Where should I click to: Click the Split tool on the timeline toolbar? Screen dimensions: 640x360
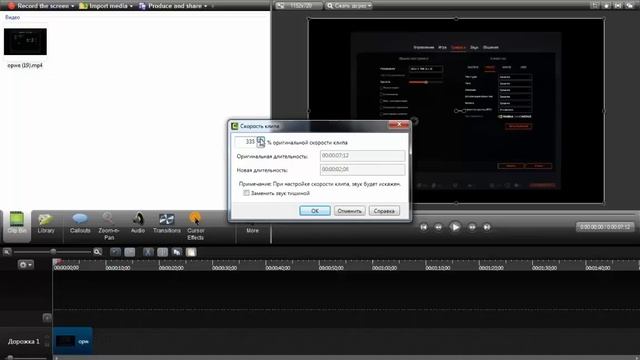click(162, 252)
